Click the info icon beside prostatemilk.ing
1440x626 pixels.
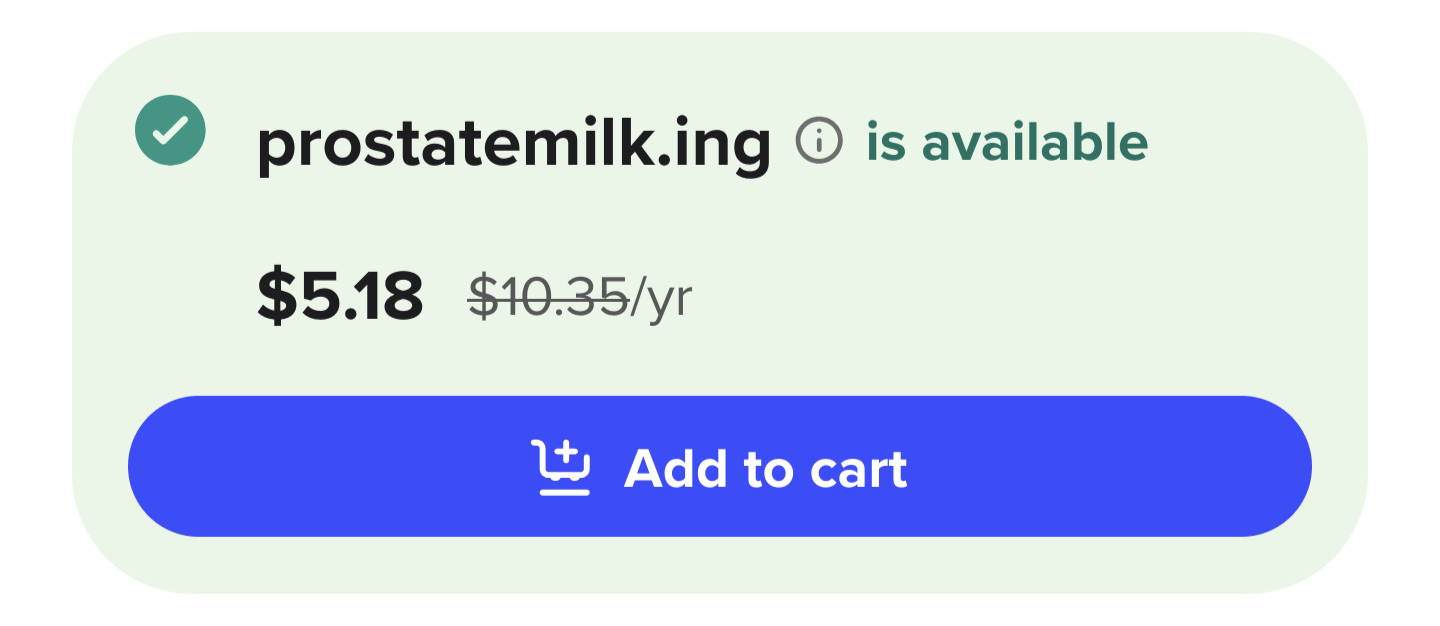(819, 139)
